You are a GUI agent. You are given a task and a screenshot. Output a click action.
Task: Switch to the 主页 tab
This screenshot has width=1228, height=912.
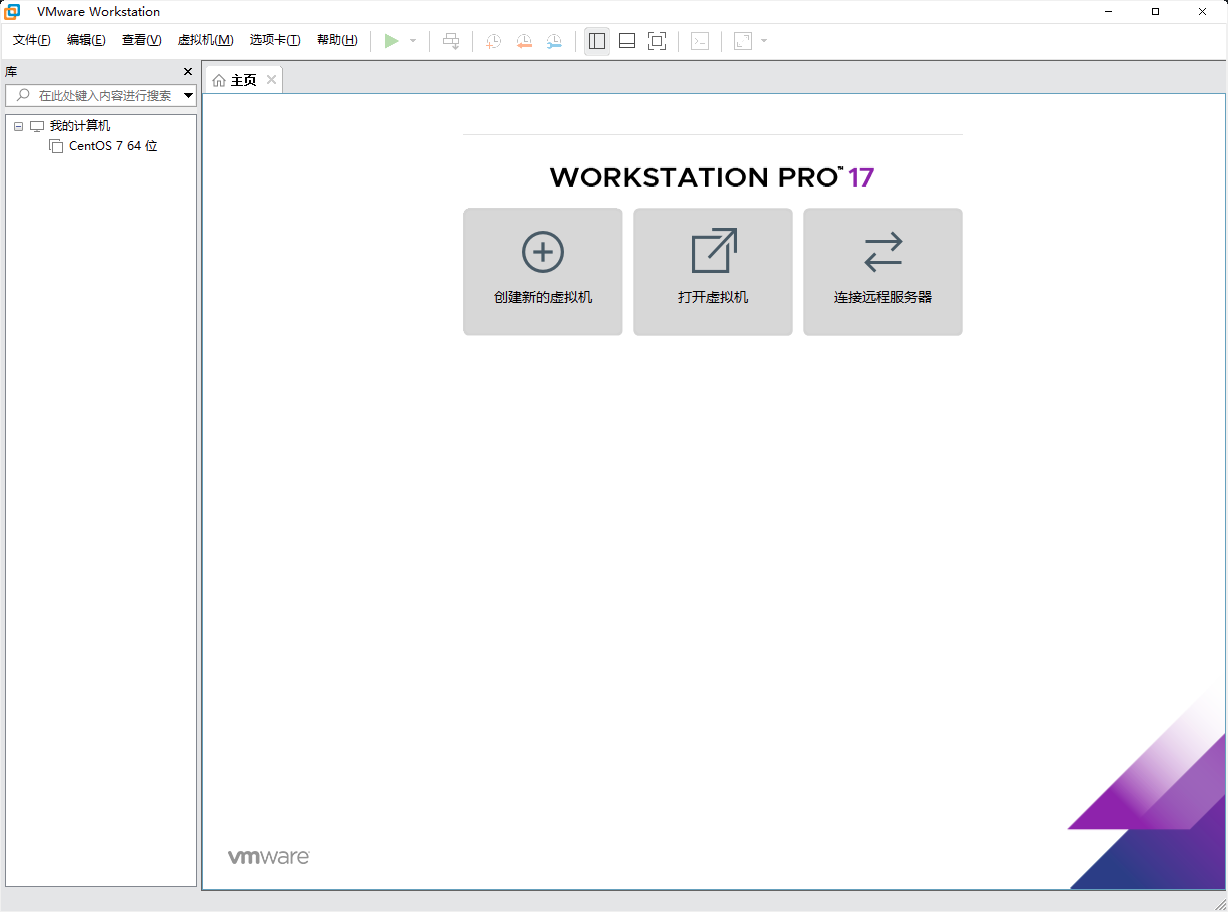tap(241, 79)
